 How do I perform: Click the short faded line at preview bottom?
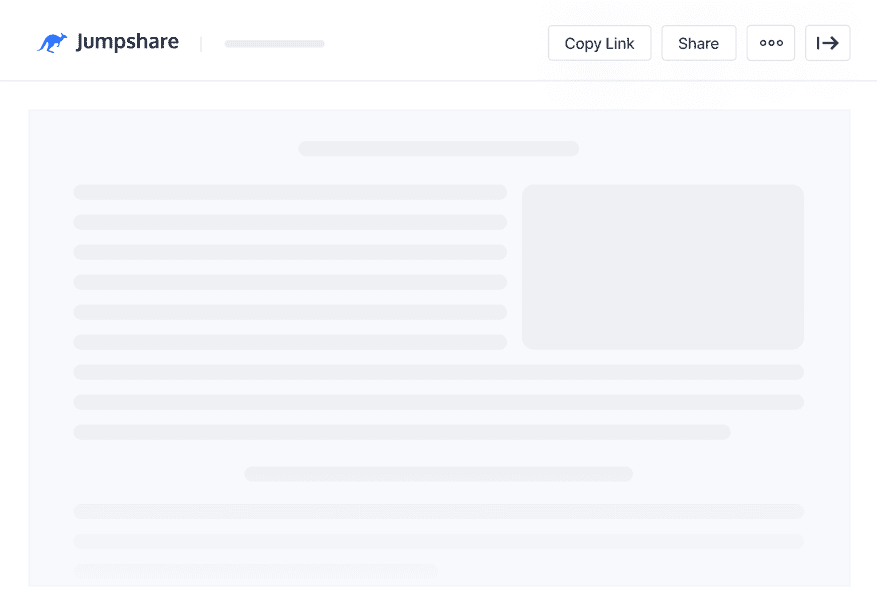(x=256, y=570)
